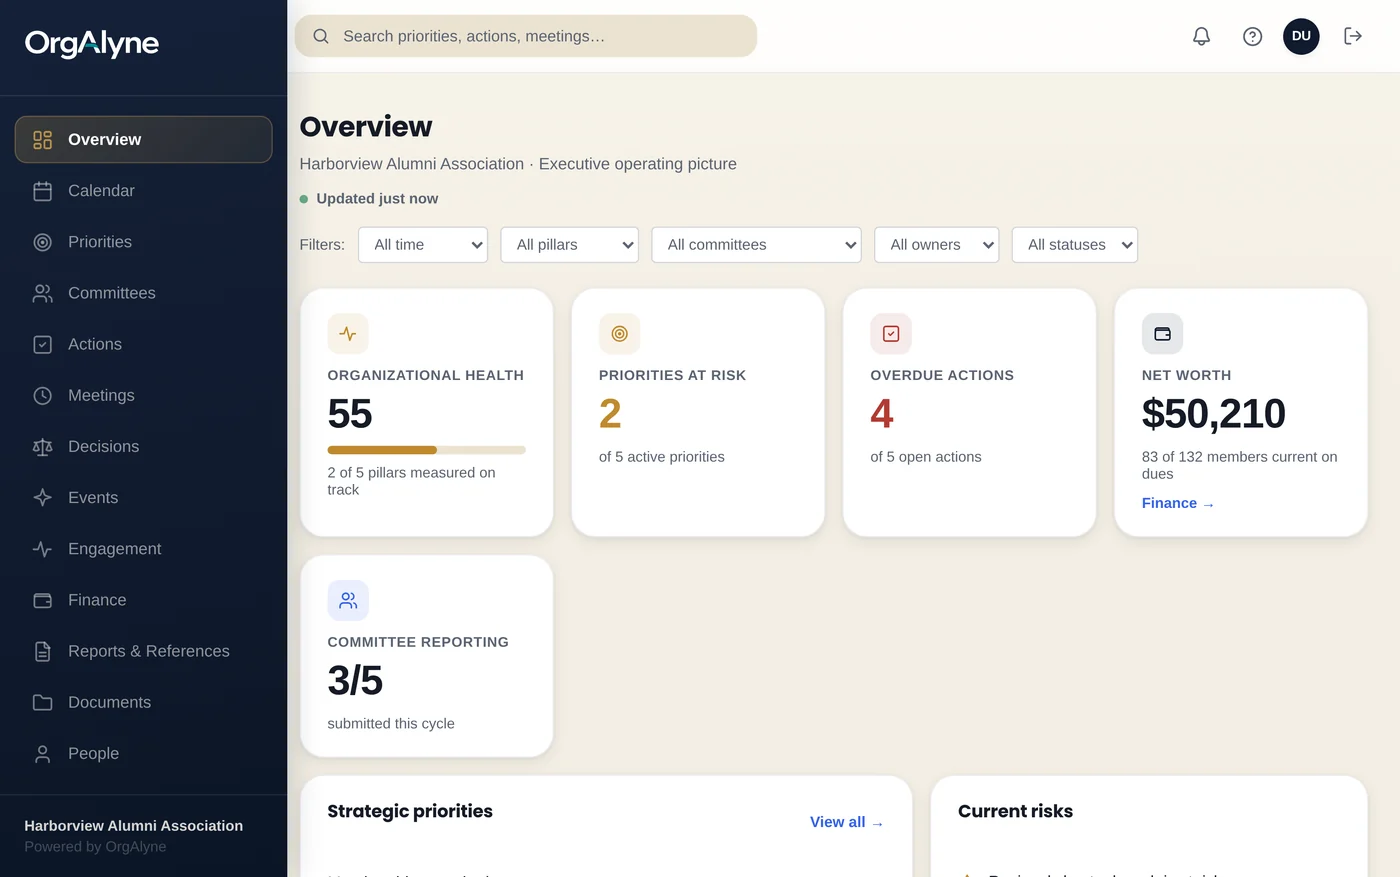
Task: Click the 3/5 committee reporting value
Action: (x=355, y=681)
